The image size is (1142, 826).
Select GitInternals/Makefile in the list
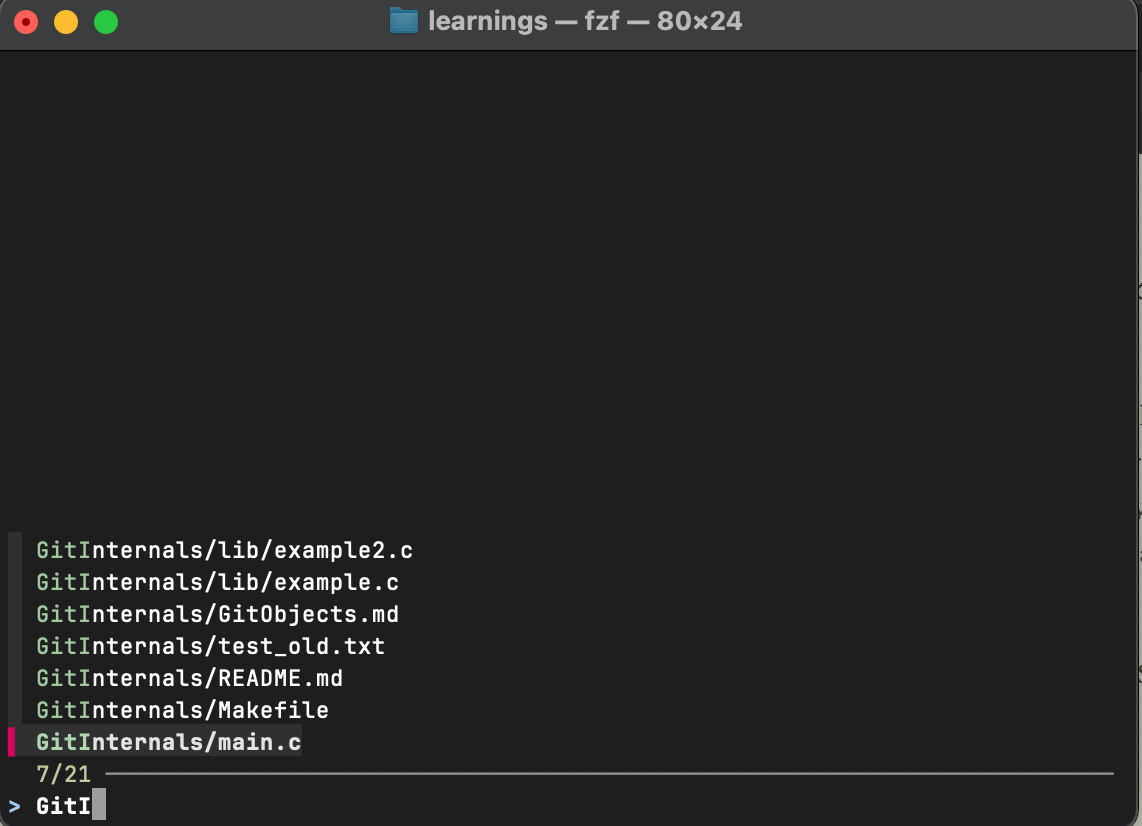point(182,709)
